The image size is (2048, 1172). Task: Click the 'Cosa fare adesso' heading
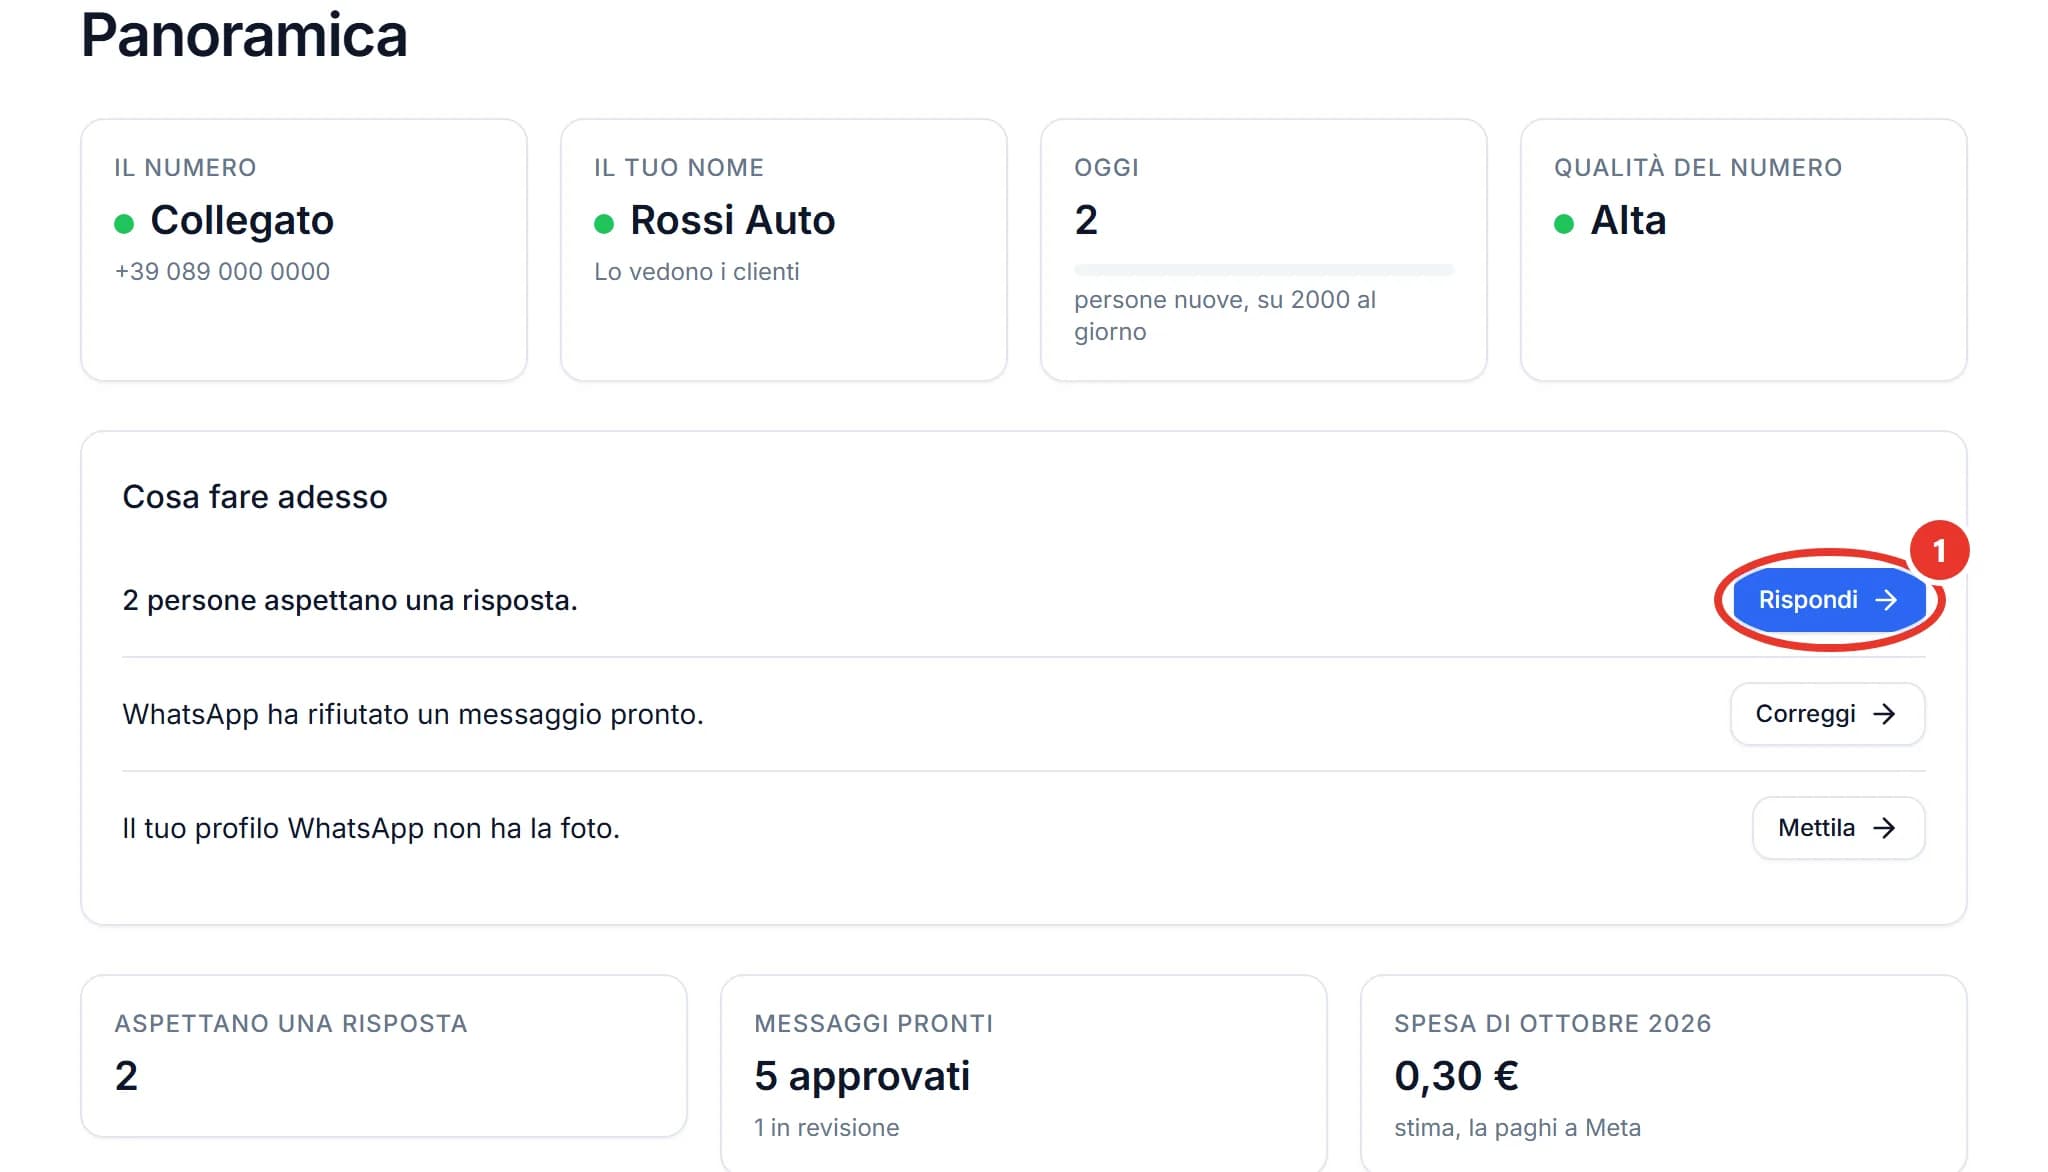[255, 497]
